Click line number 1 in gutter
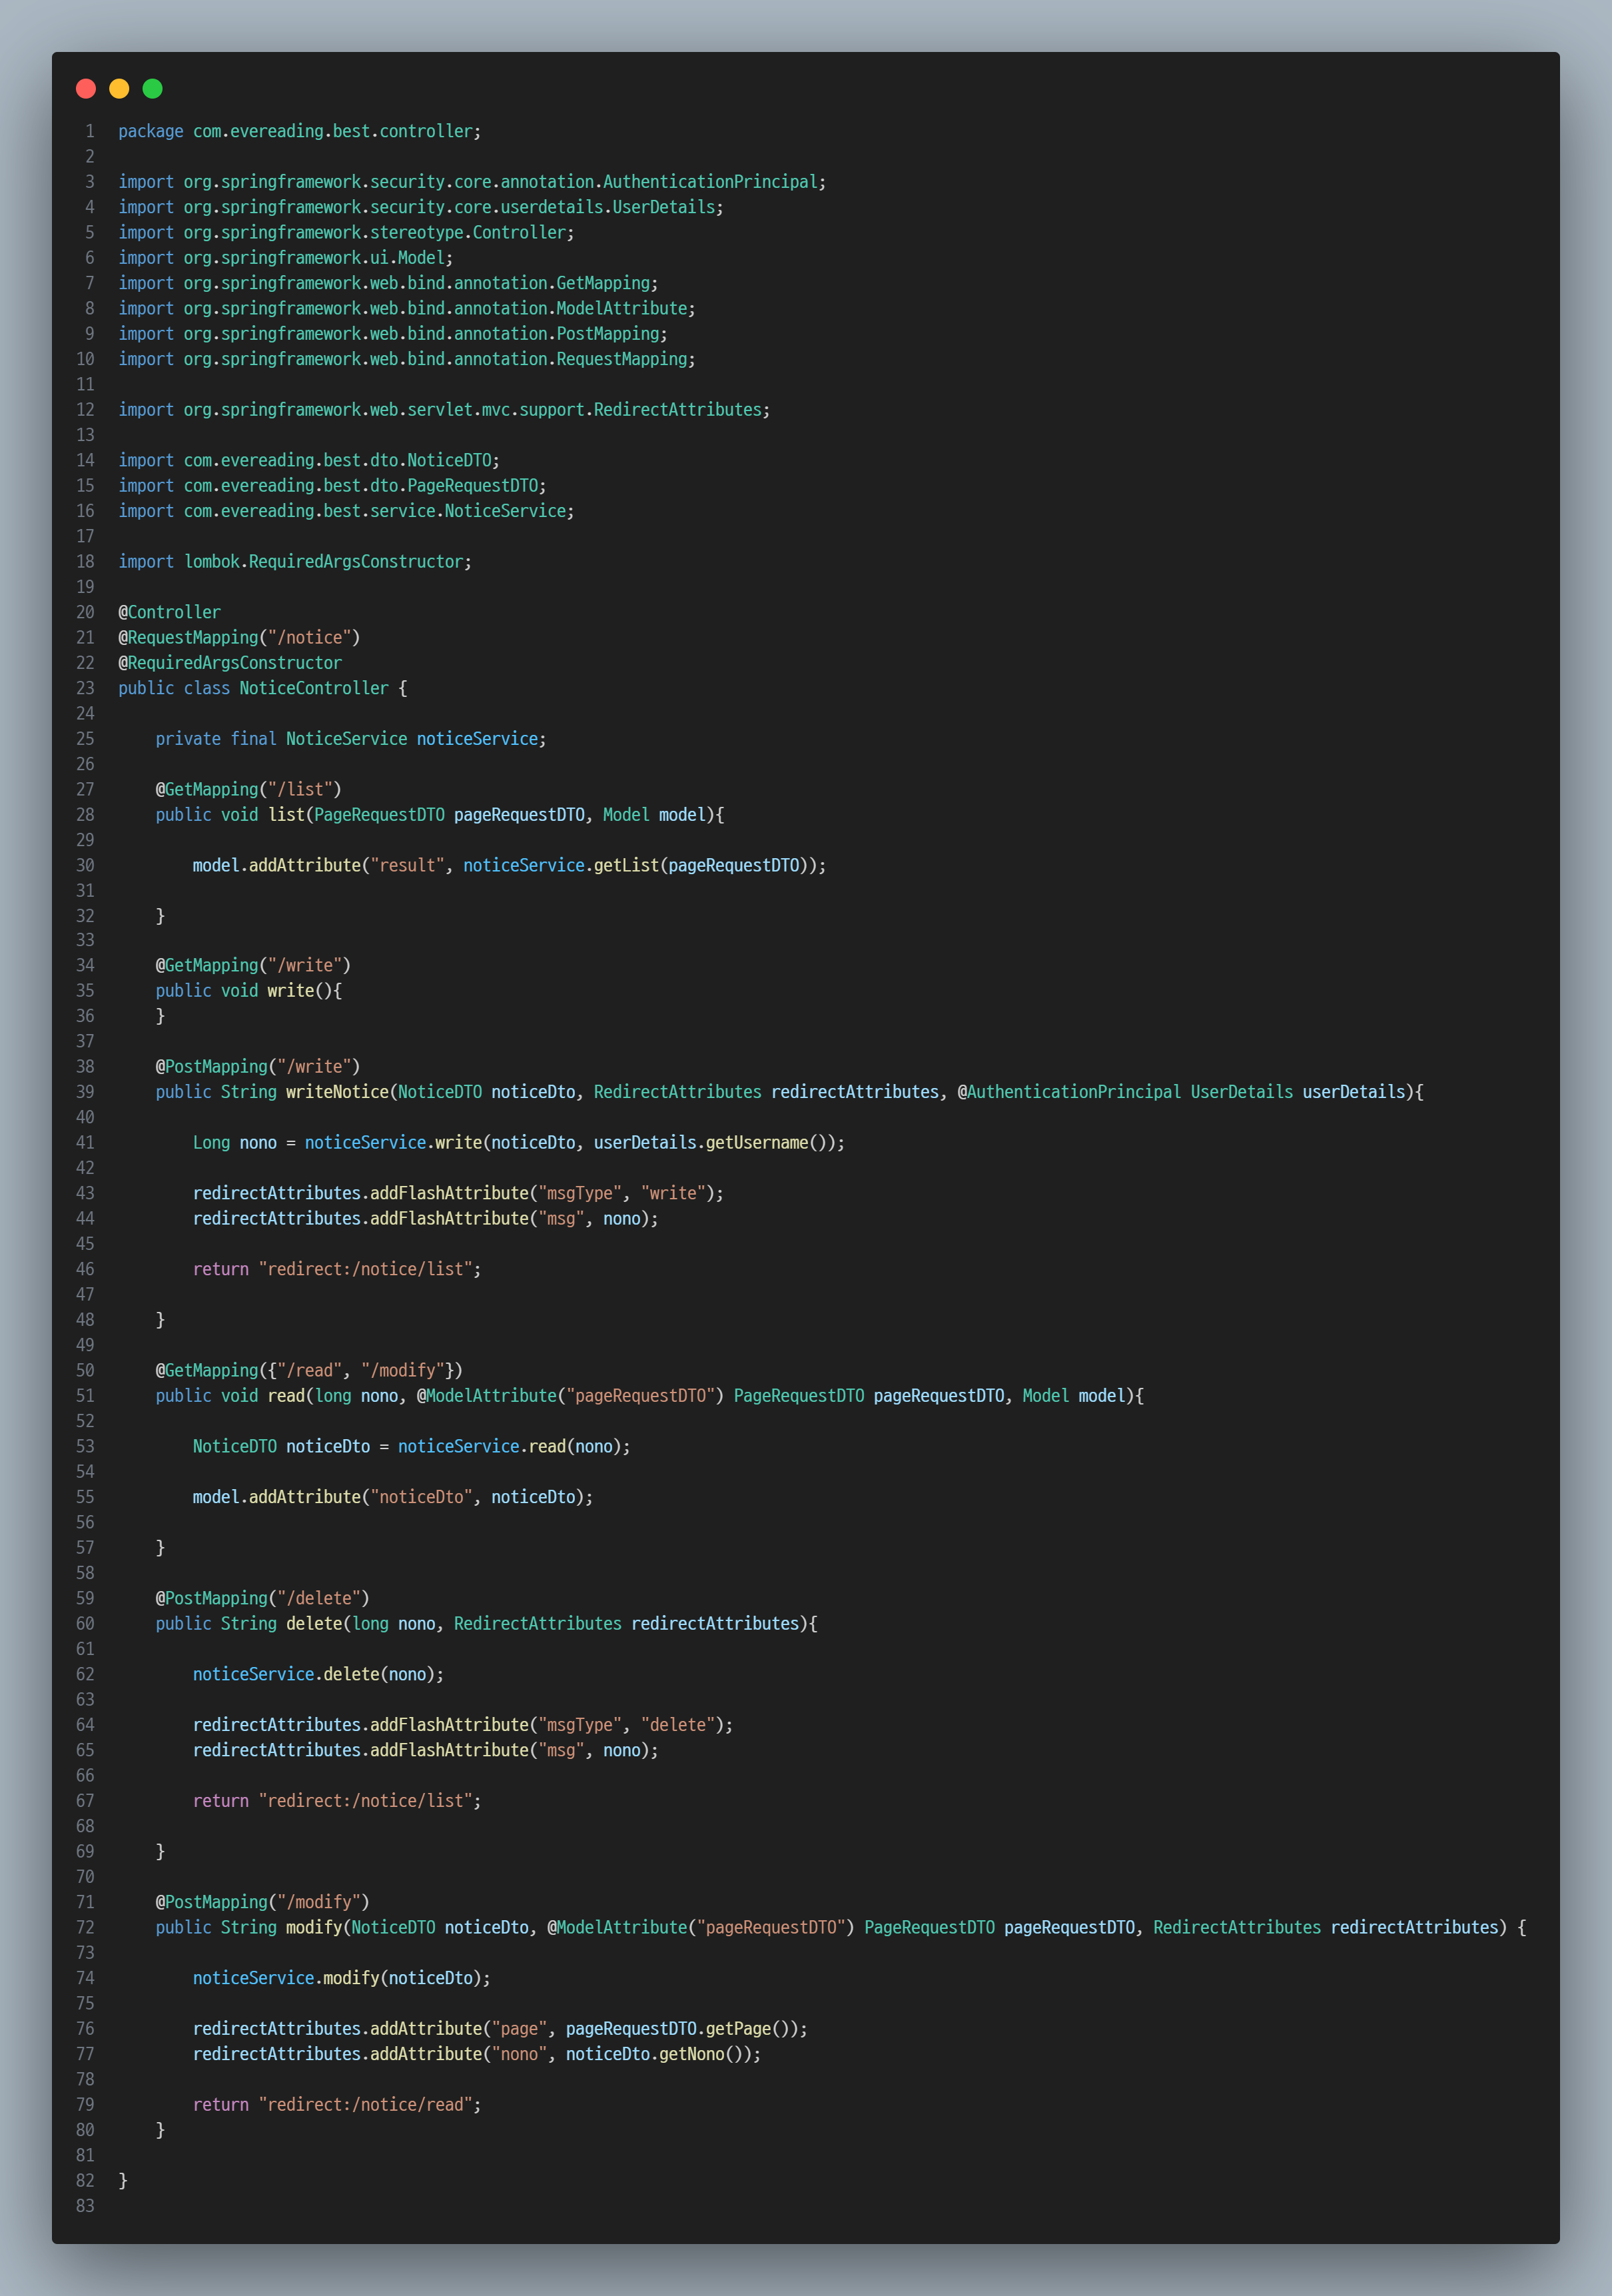Viewport: 1612px width, 2296px height. 90,131
